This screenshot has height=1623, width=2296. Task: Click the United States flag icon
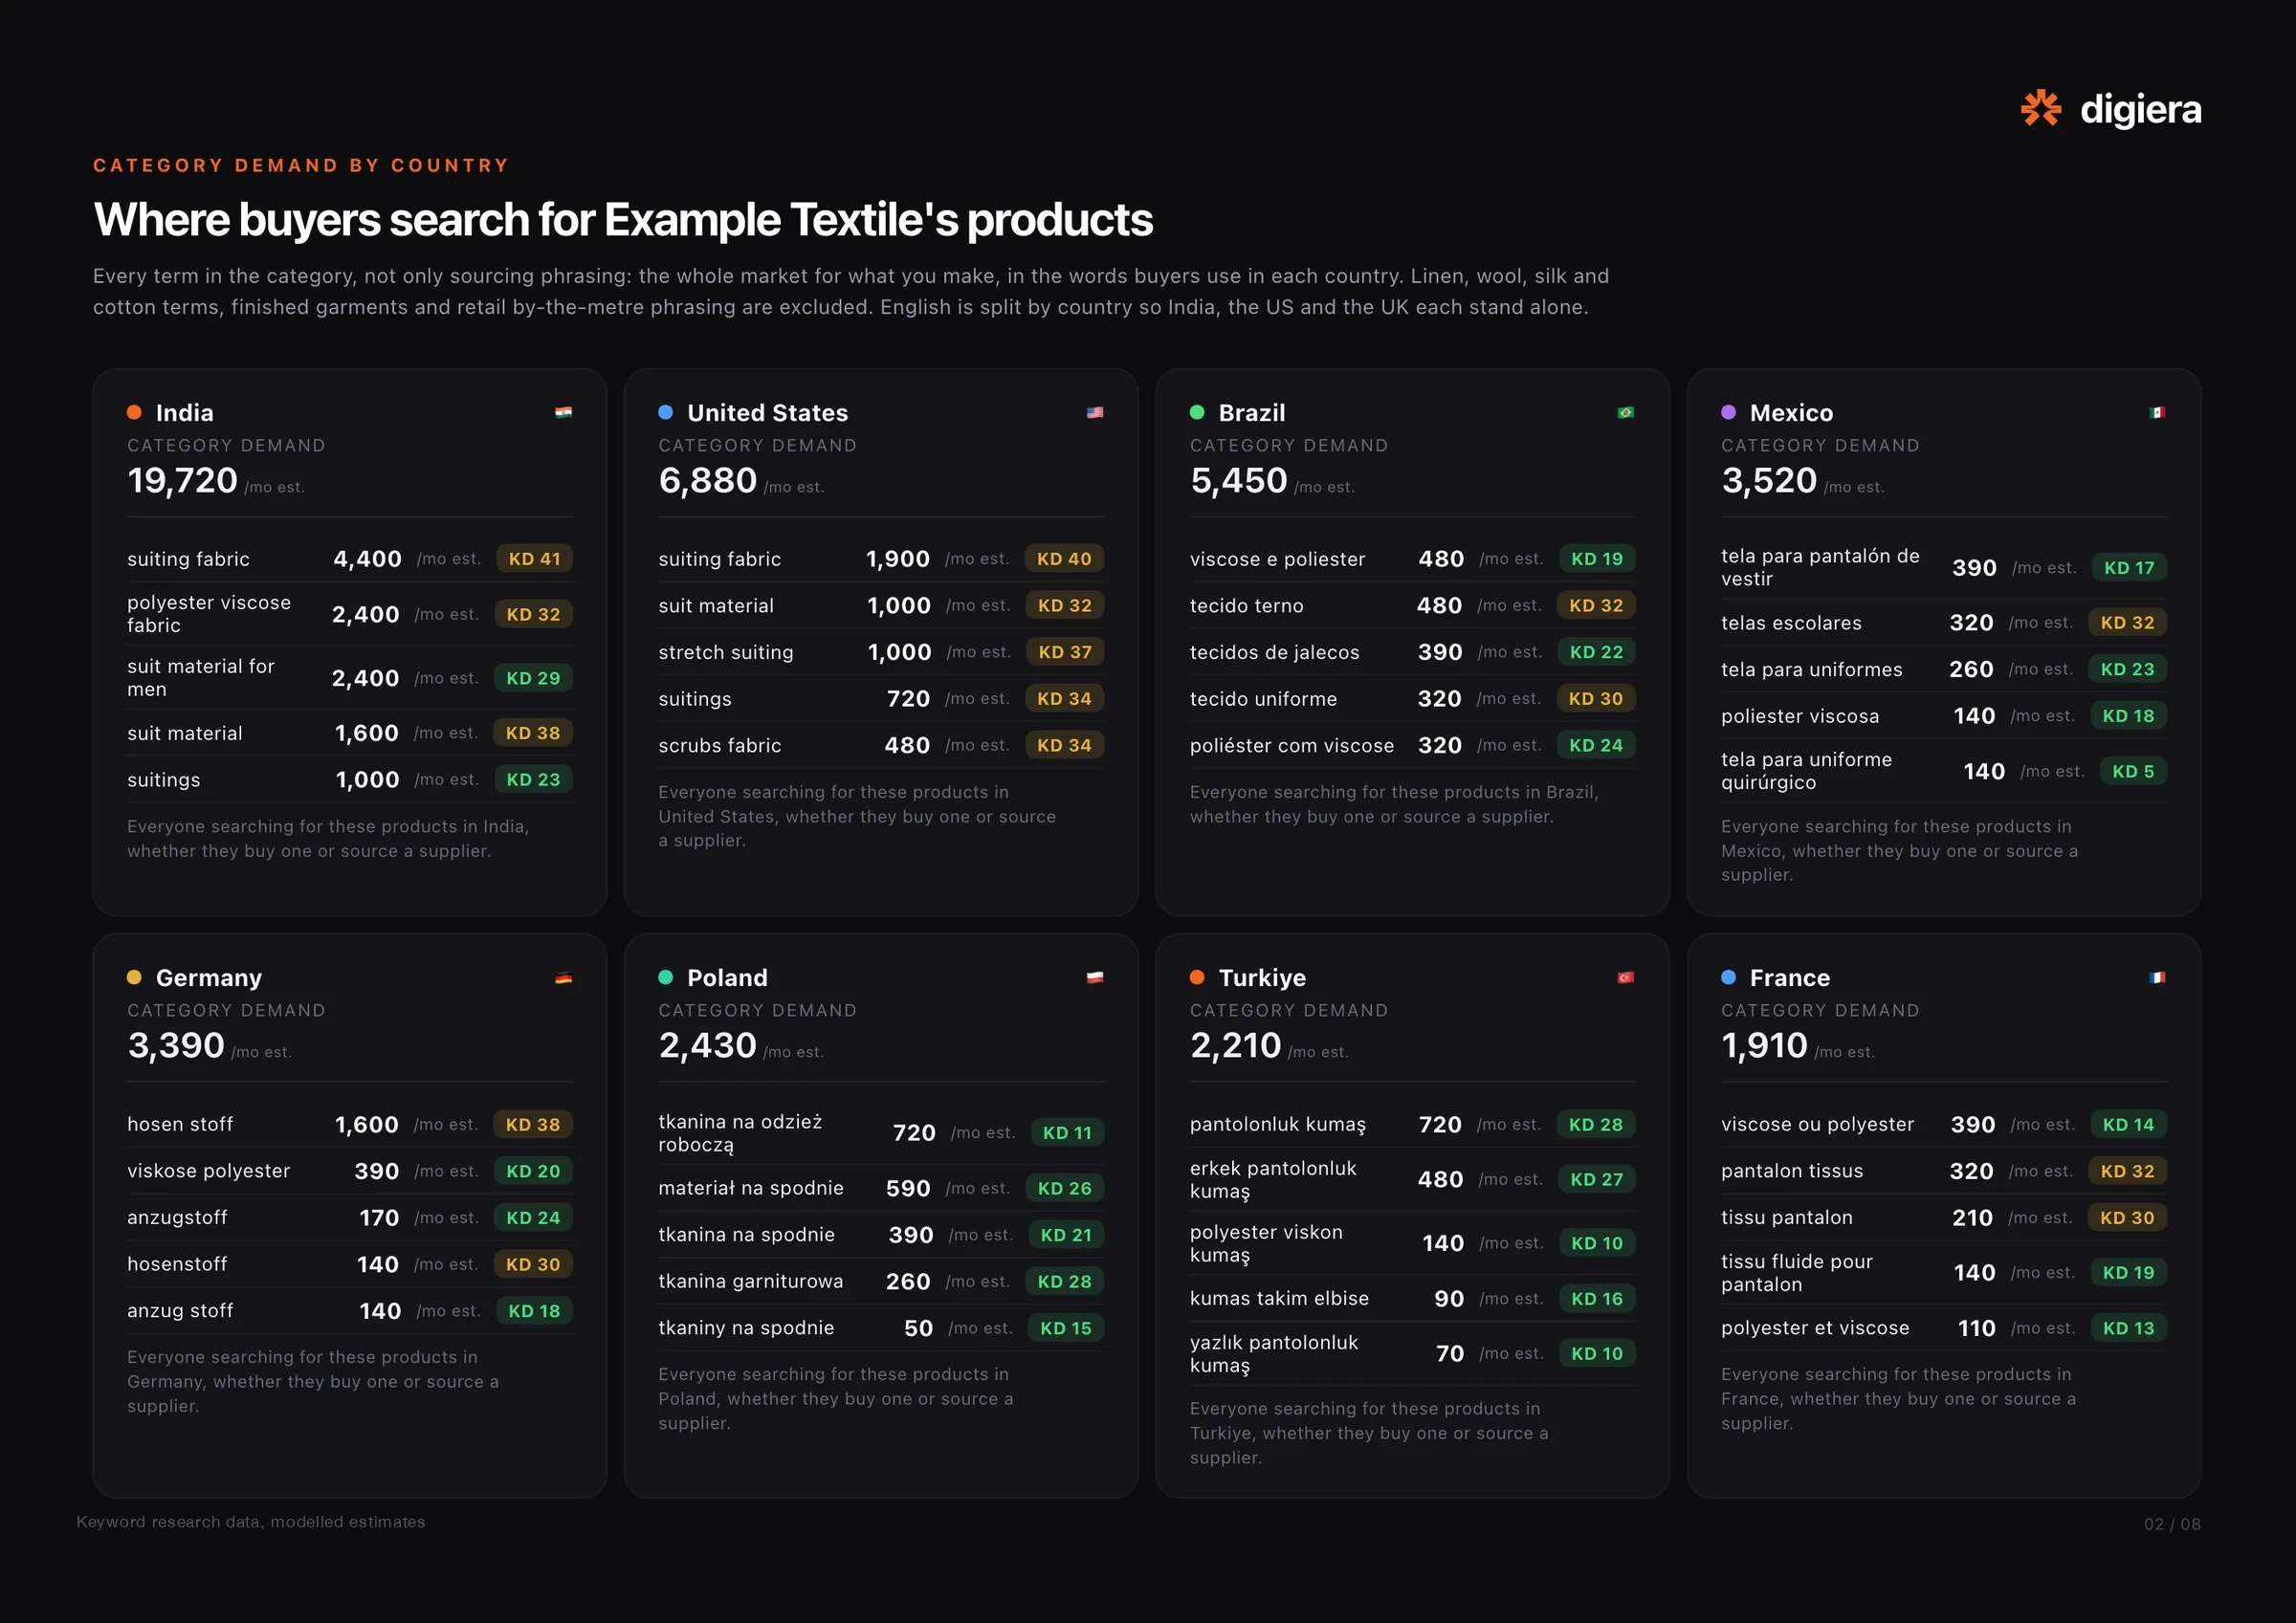pyautogui.click(x=1095, y=412)
